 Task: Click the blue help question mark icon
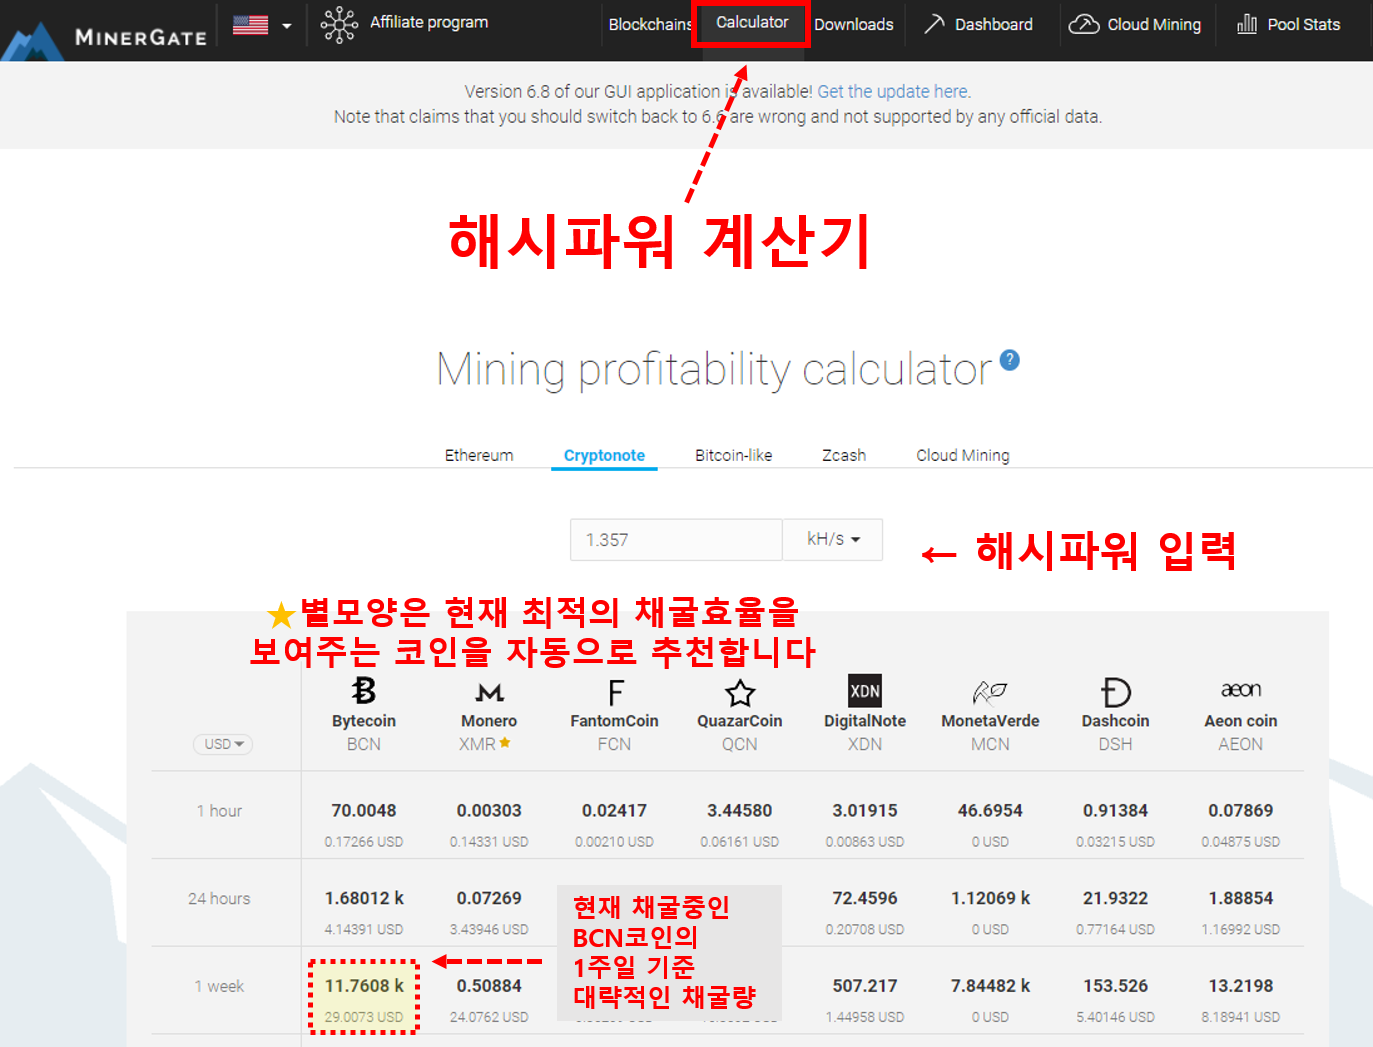(1010, 360)
